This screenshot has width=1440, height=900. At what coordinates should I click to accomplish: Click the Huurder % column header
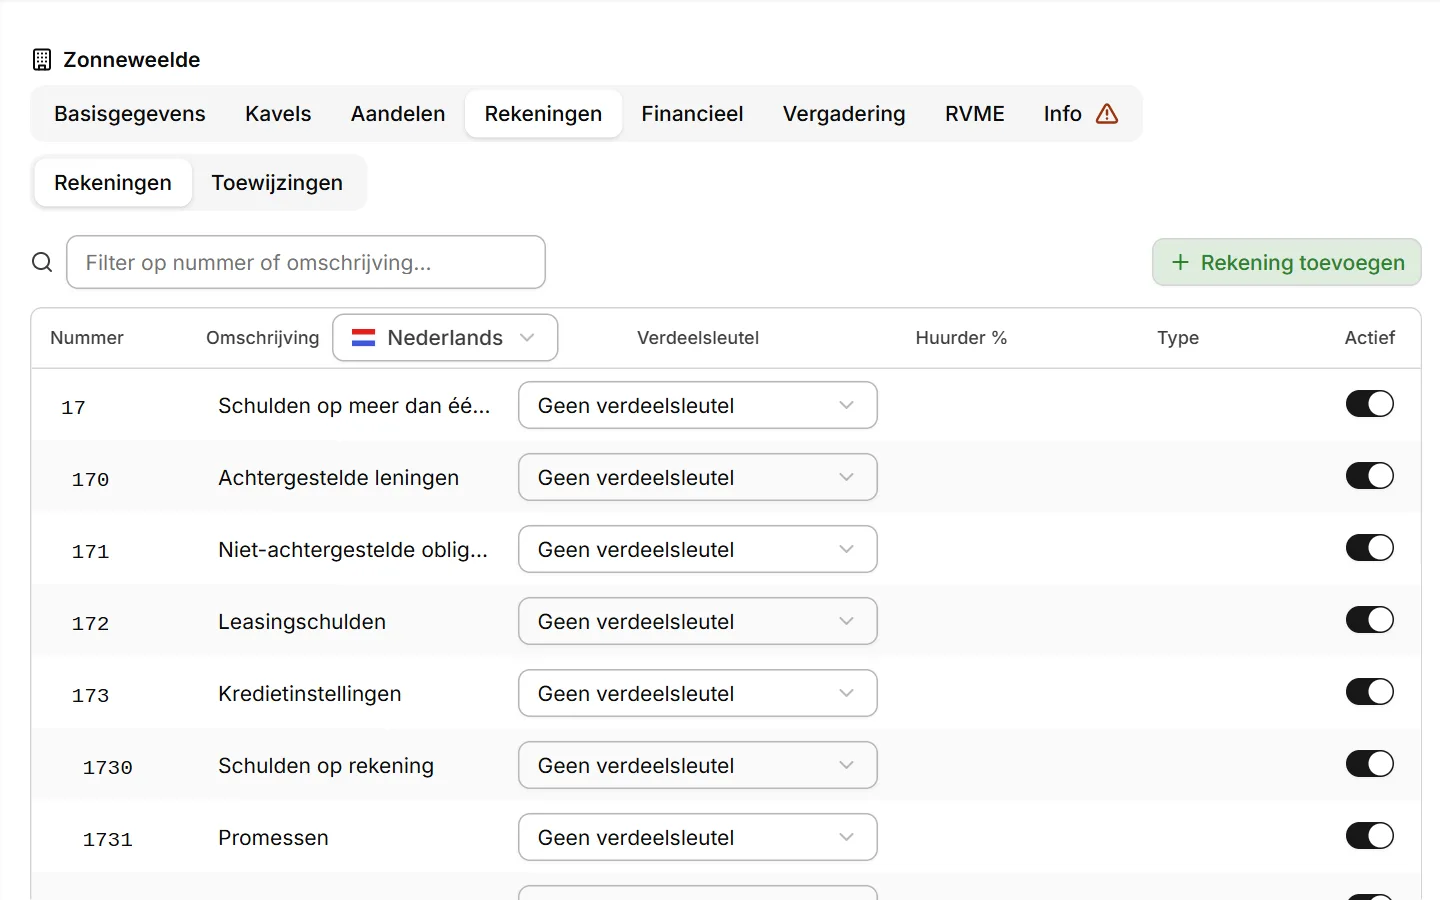point(961,338)
